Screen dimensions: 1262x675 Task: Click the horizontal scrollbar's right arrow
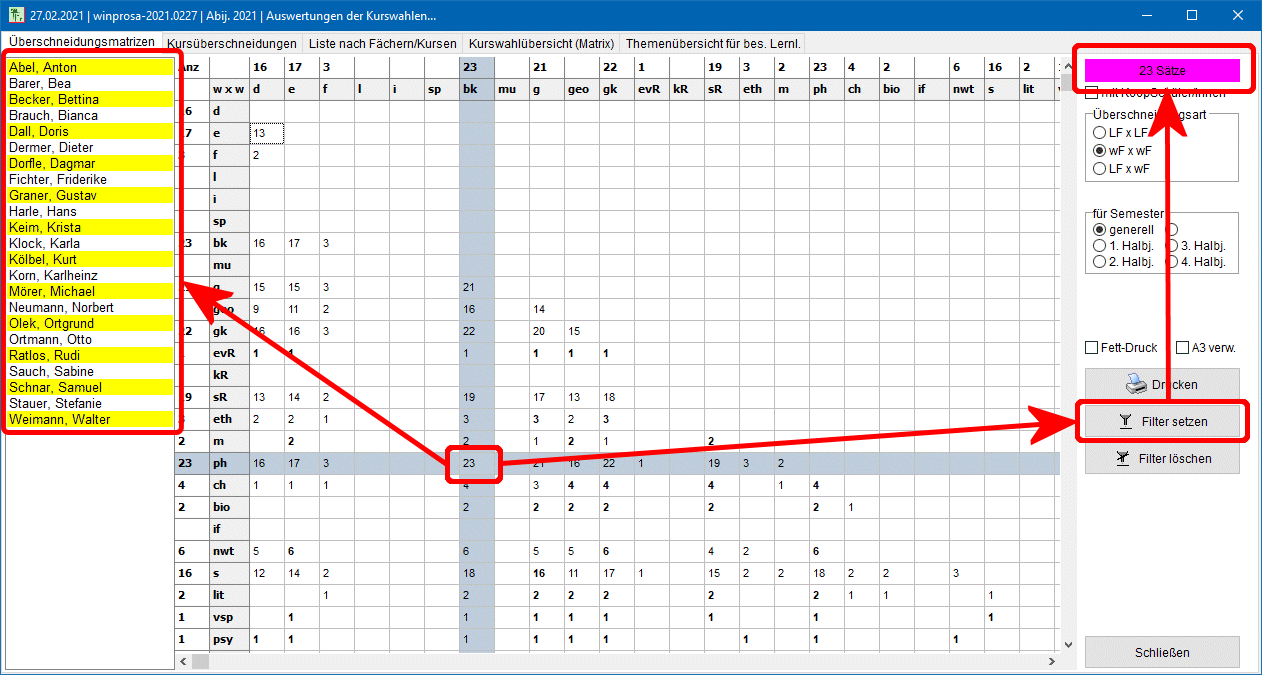tap(1052, 662)
